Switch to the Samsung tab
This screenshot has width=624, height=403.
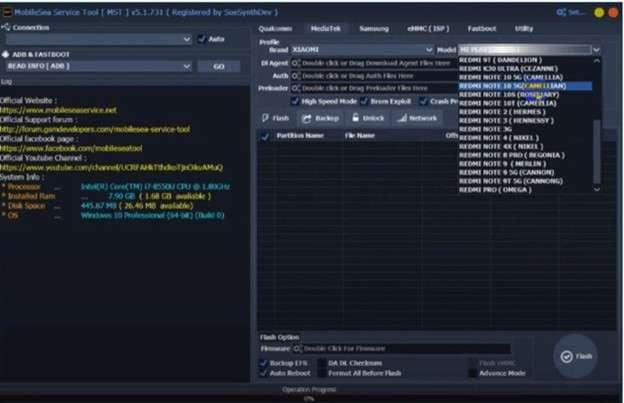coord(374,29)
